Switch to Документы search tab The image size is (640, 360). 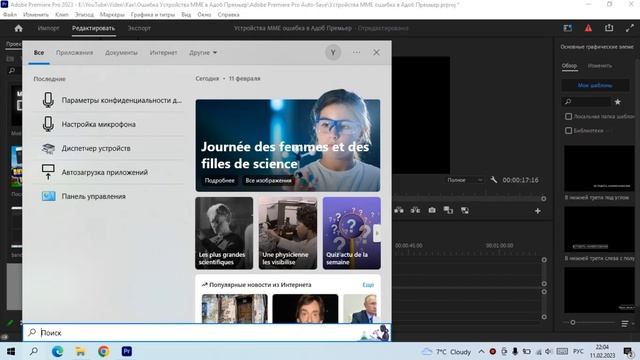tap(121, 53)
